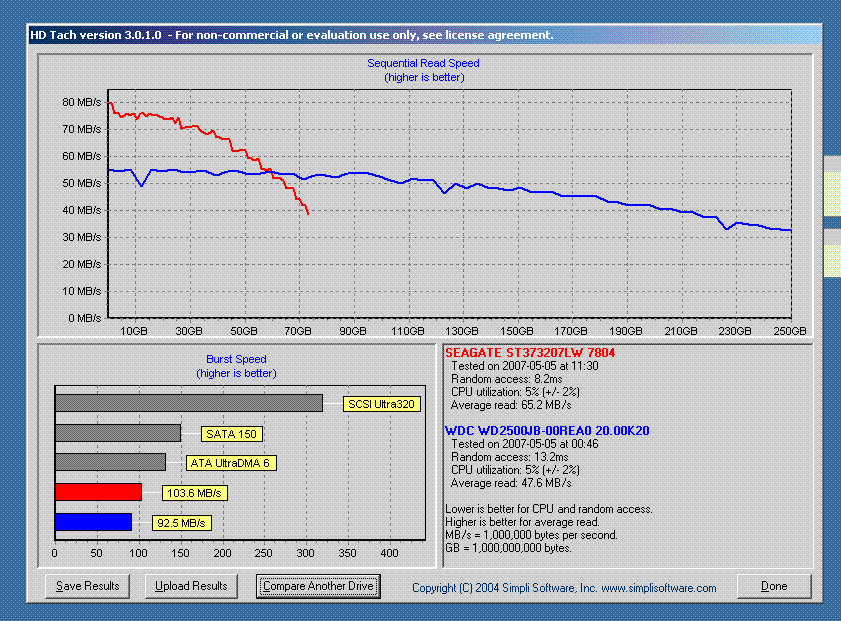Screen dimensions: 841x621
Task: Click the SCSI Ultra320 label
Action: 381,404
